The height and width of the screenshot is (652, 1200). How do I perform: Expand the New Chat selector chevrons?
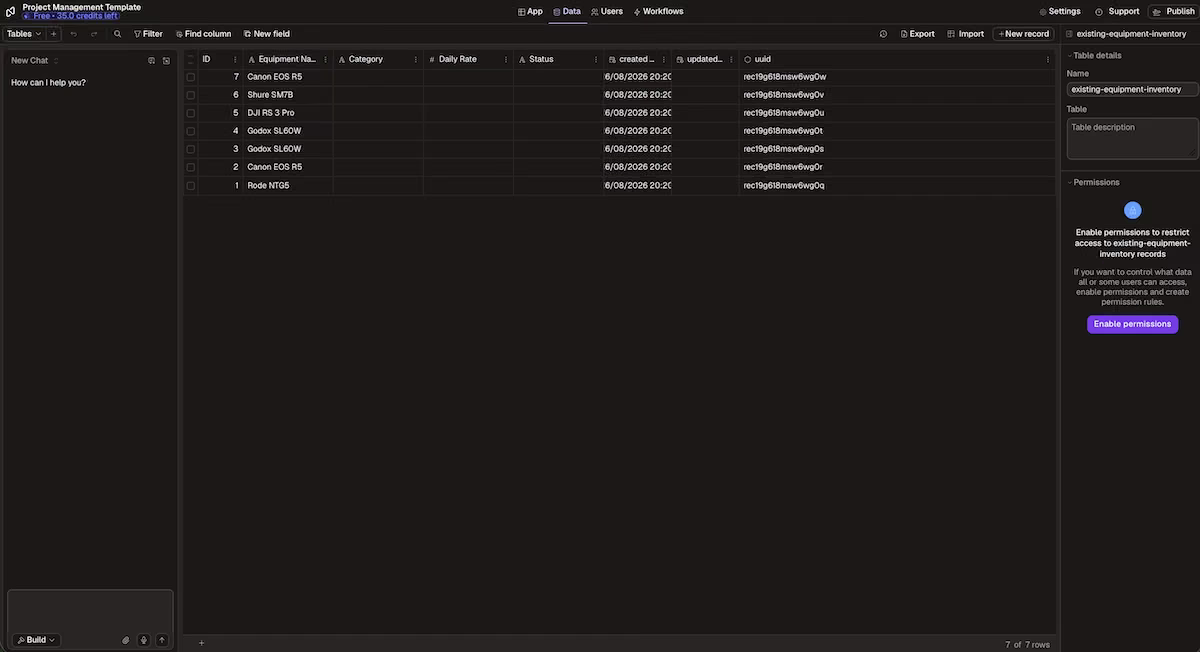point(56,61)
